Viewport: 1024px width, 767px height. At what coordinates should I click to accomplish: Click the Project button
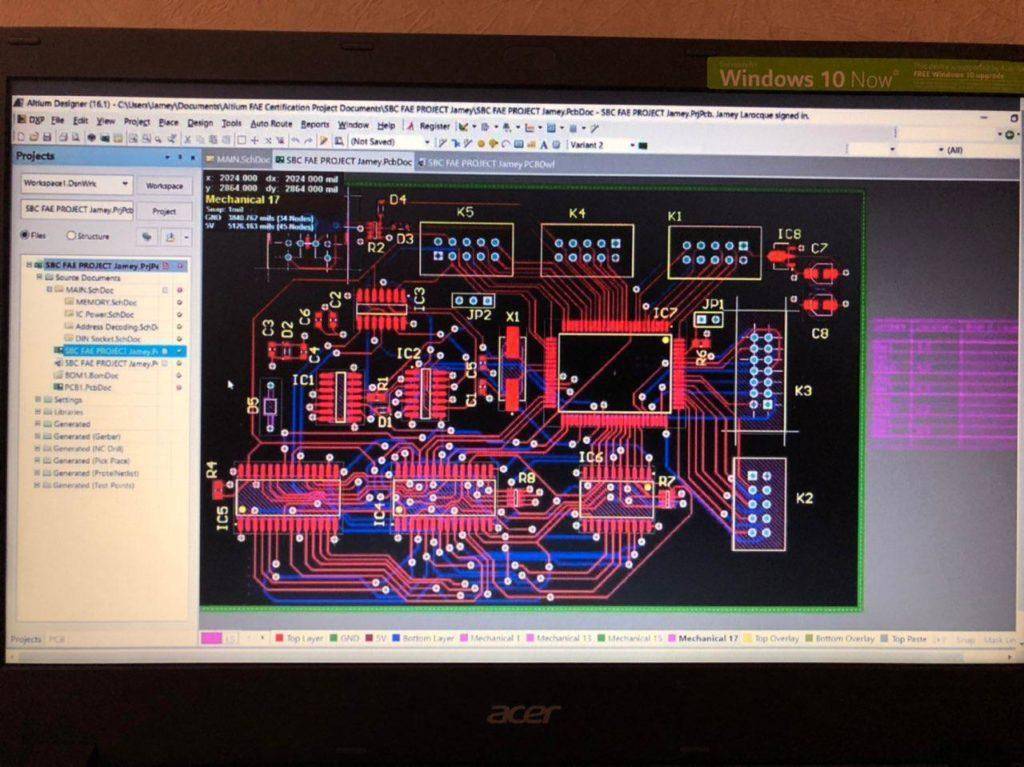coord(165,211)
